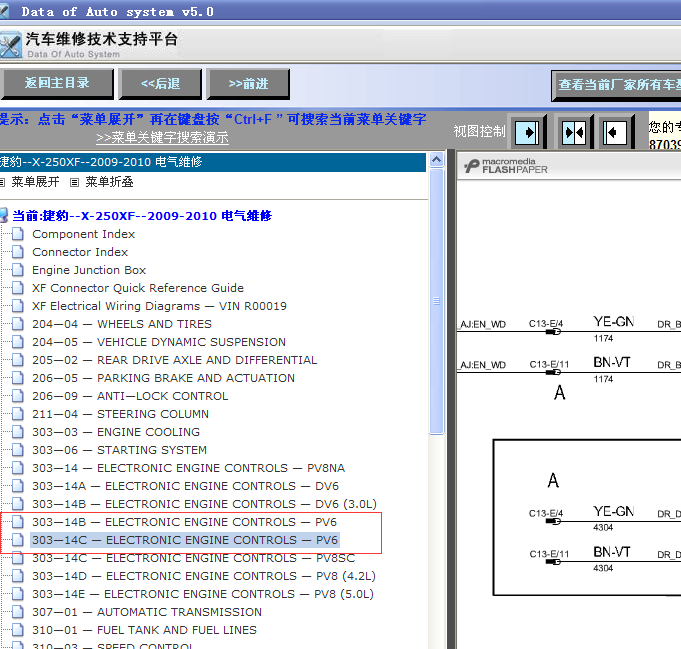
Task: Open 303—14 ELECTRONIC ENGINE CONTROLS PV8NA
Action: (188, 468)
